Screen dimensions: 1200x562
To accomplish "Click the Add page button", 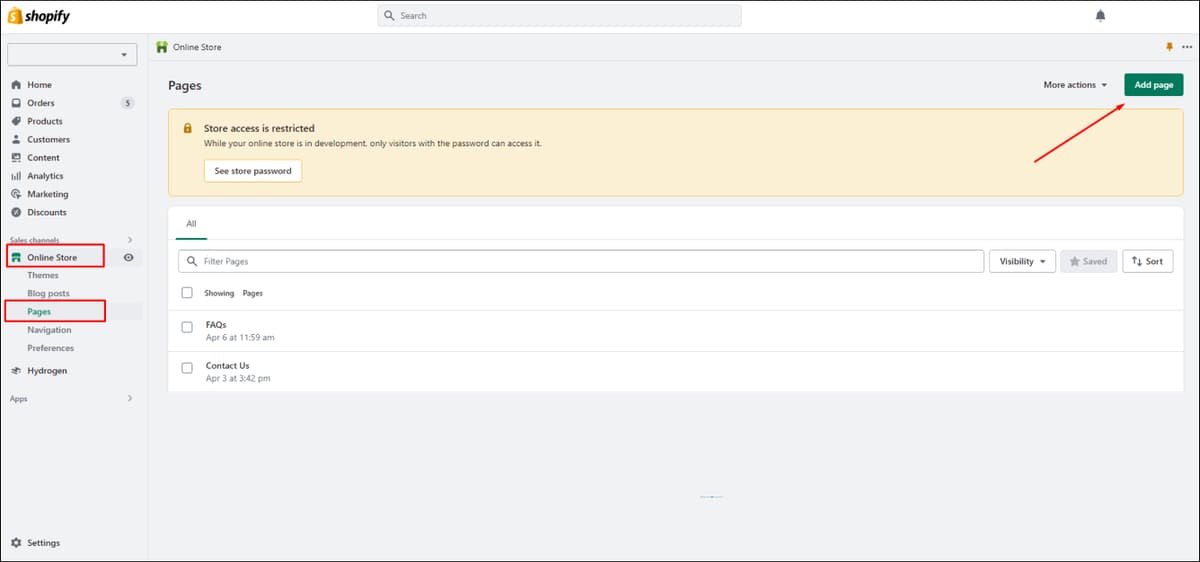I will 1154,85.
